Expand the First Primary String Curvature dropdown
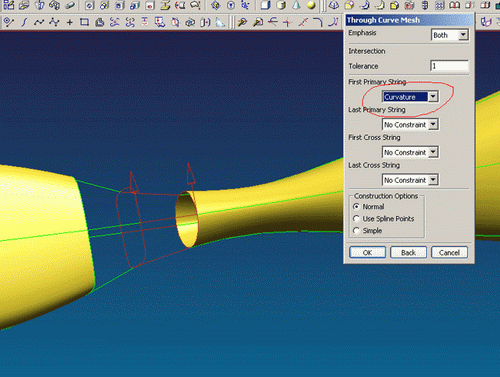 [410, 97]
